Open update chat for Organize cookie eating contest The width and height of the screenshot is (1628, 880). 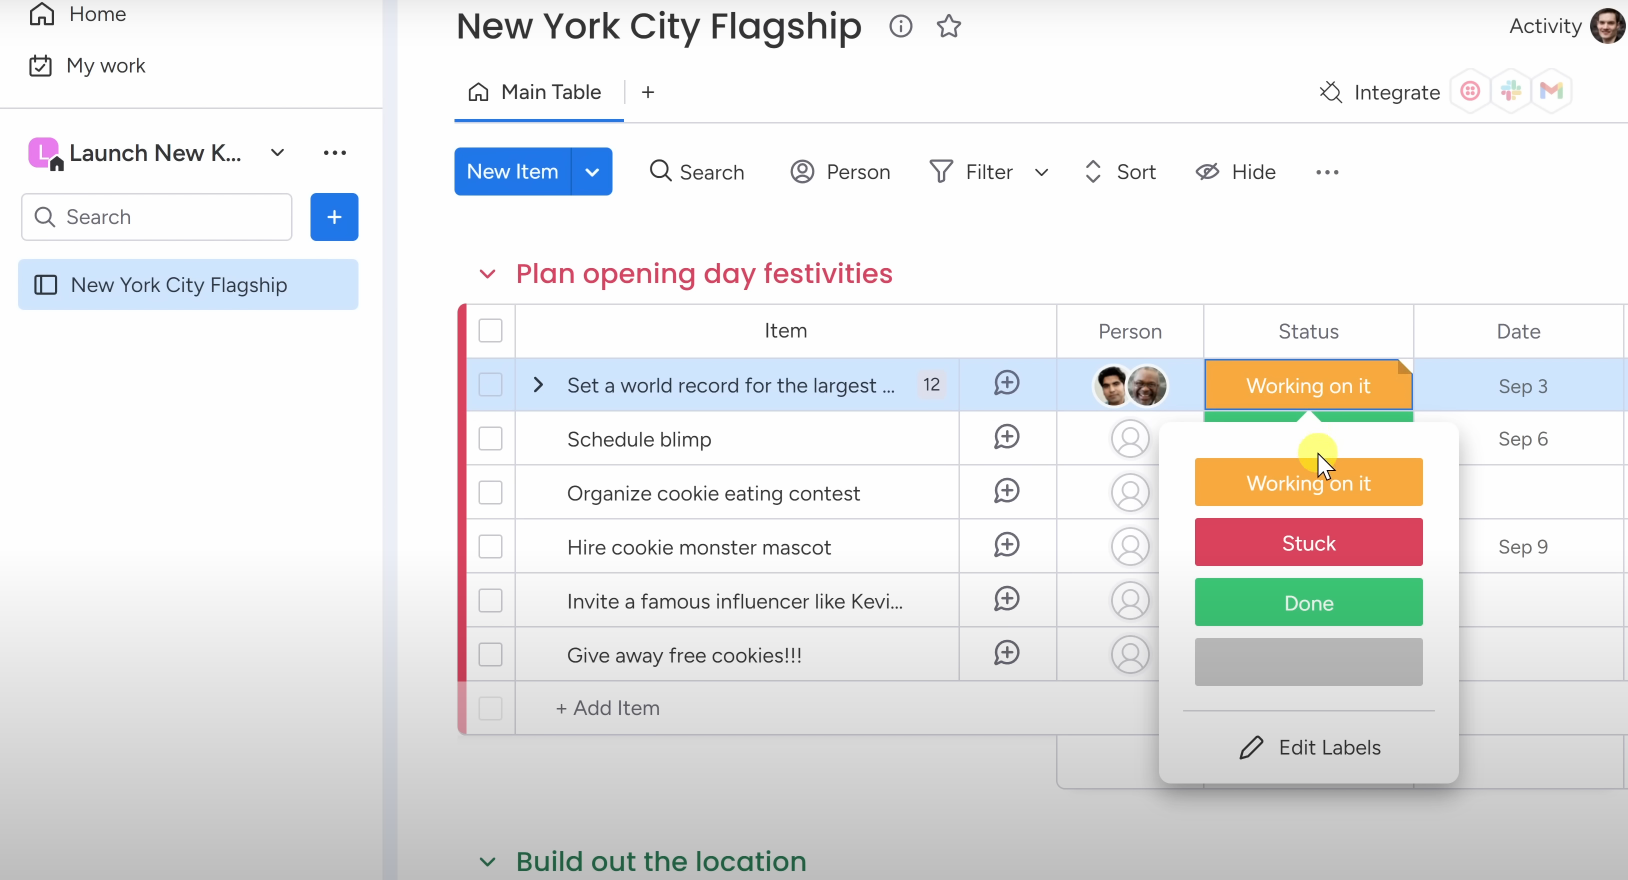coord(1007,491)
